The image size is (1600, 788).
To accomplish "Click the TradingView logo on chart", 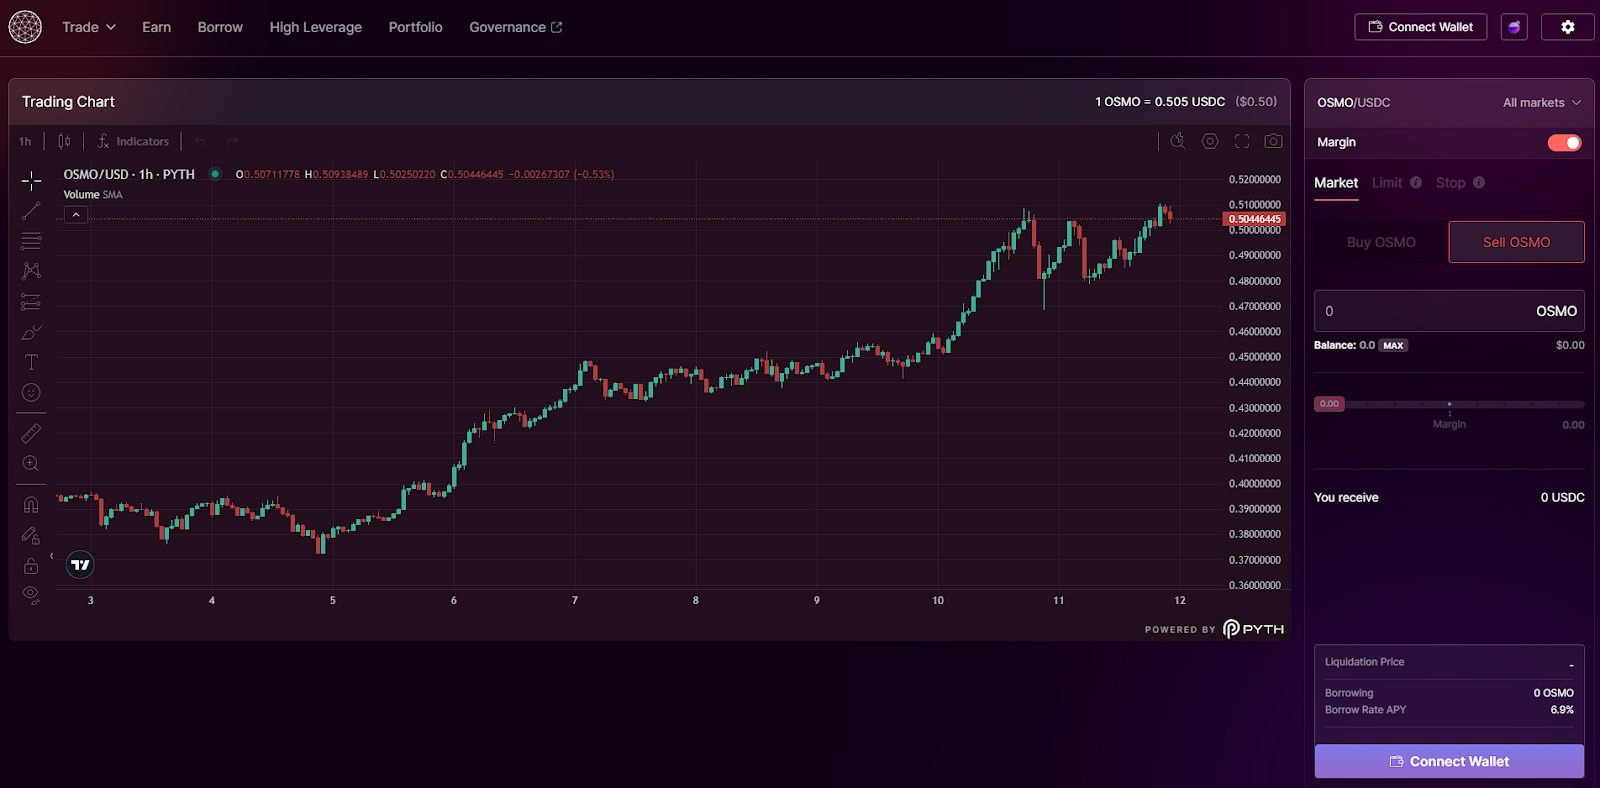I will 80,565.
